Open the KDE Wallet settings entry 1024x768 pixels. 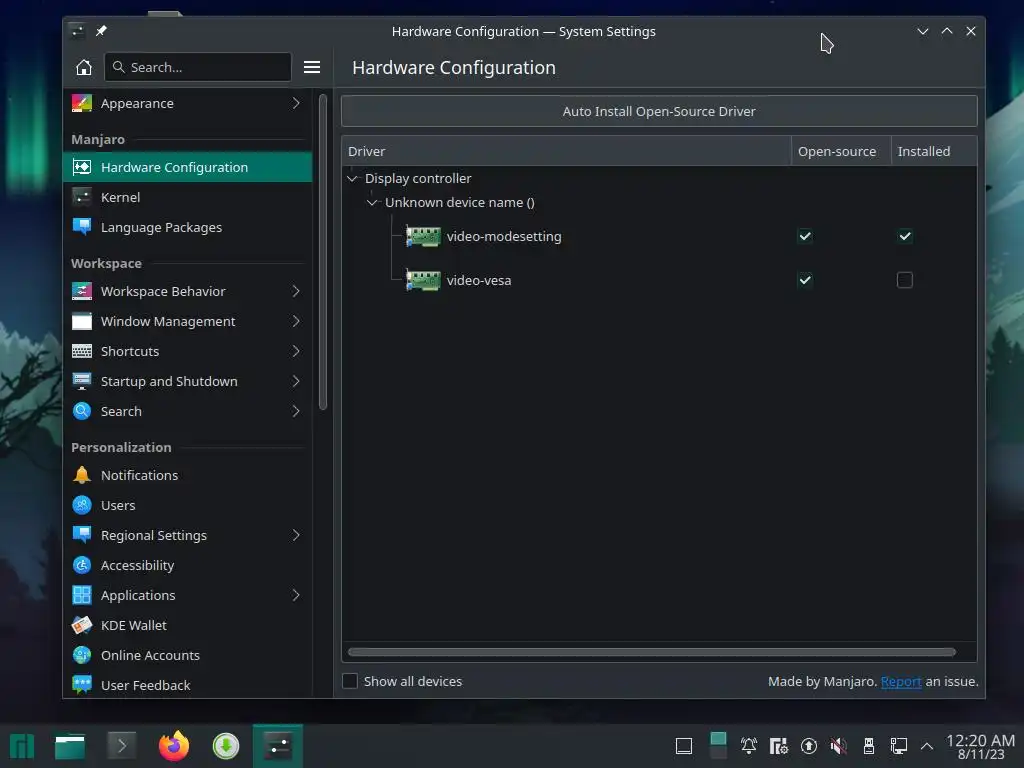(187, 626)
